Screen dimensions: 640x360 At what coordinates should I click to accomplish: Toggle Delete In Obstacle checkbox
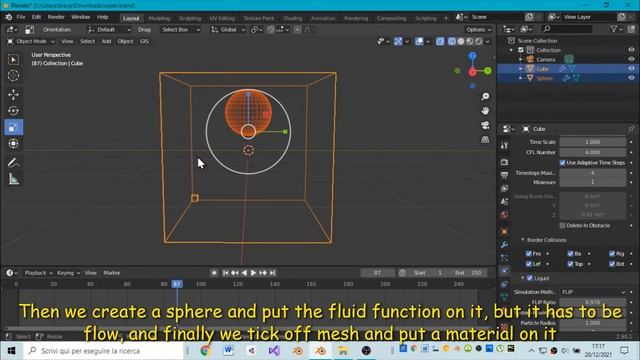[562, 225]
